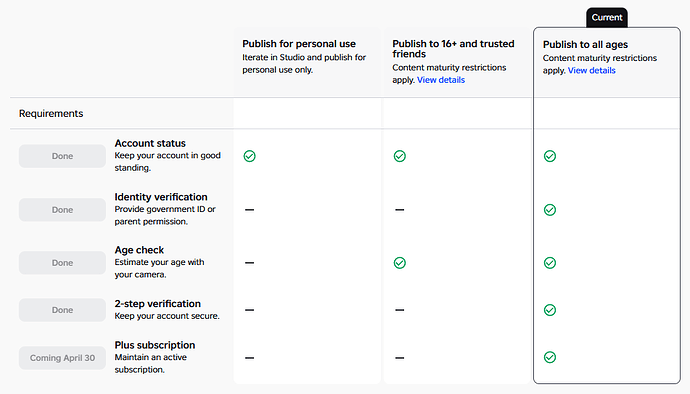Click Plus subscription checkmark under all ages
The image size is (690, 394).
[550, 357]
